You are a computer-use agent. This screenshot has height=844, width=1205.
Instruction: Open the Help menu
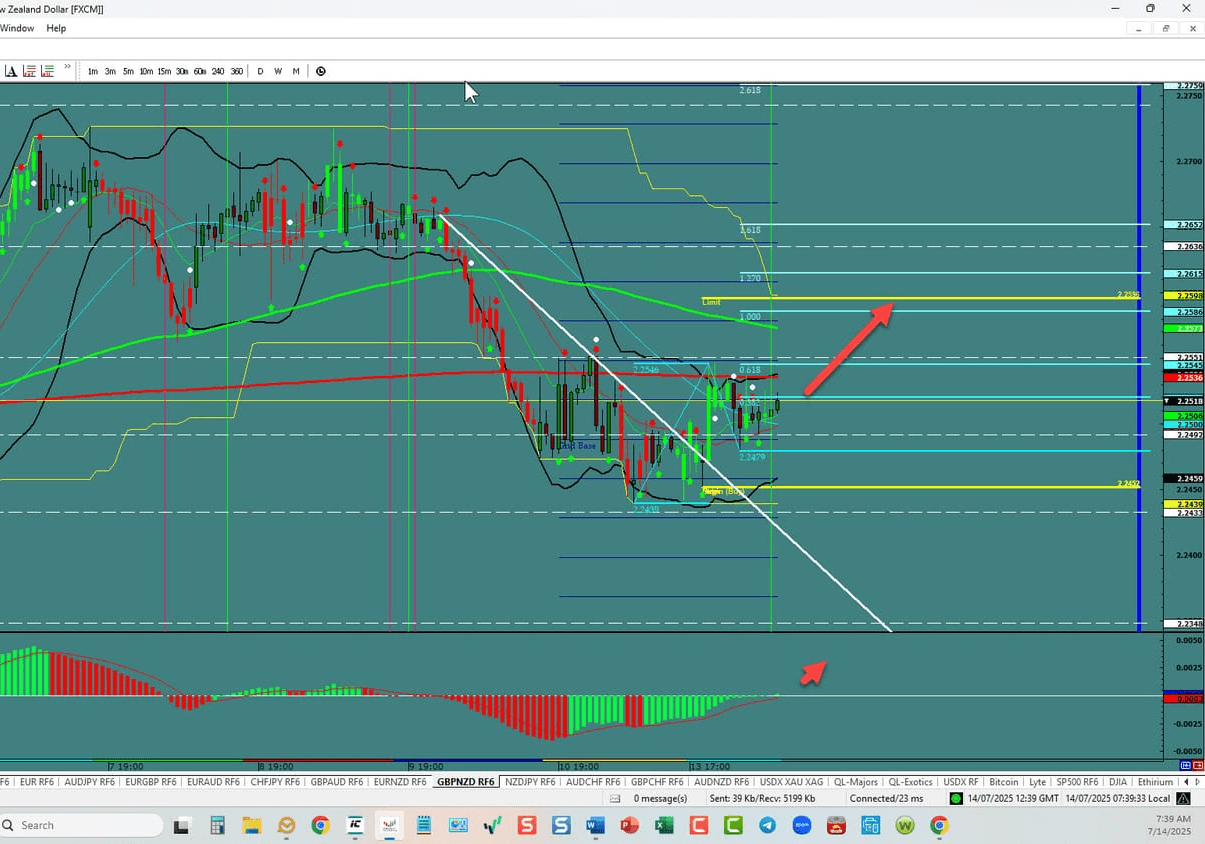(x=56, y=28)
